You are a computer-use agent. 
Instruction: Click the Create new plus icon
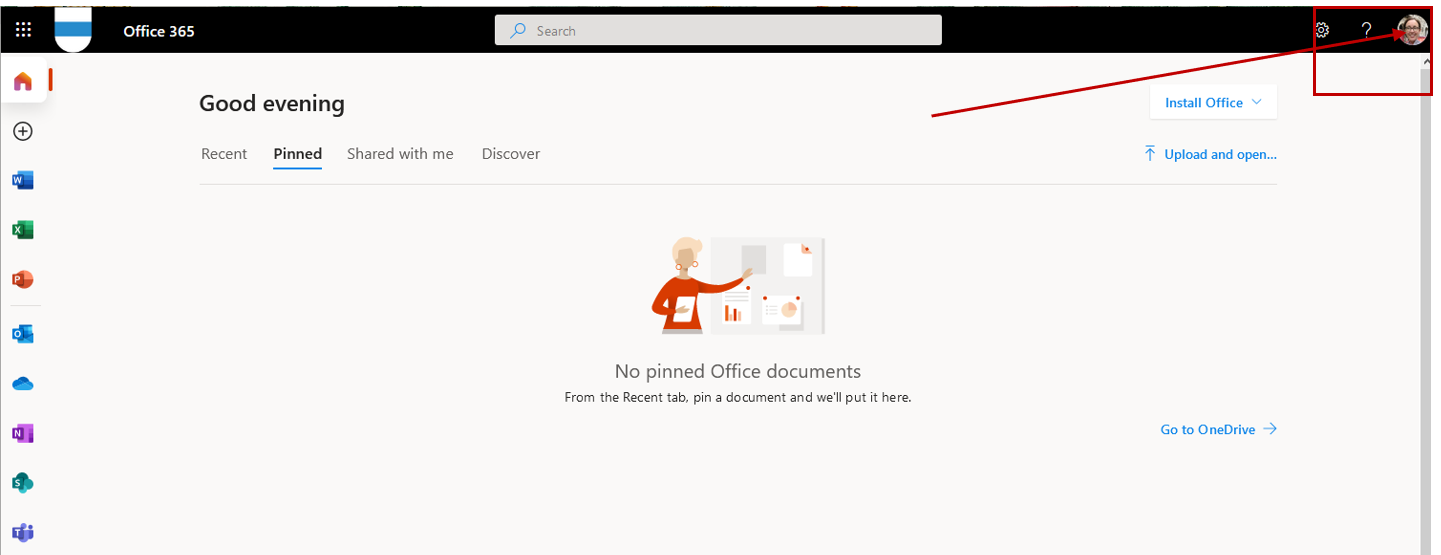coord(23,131)
